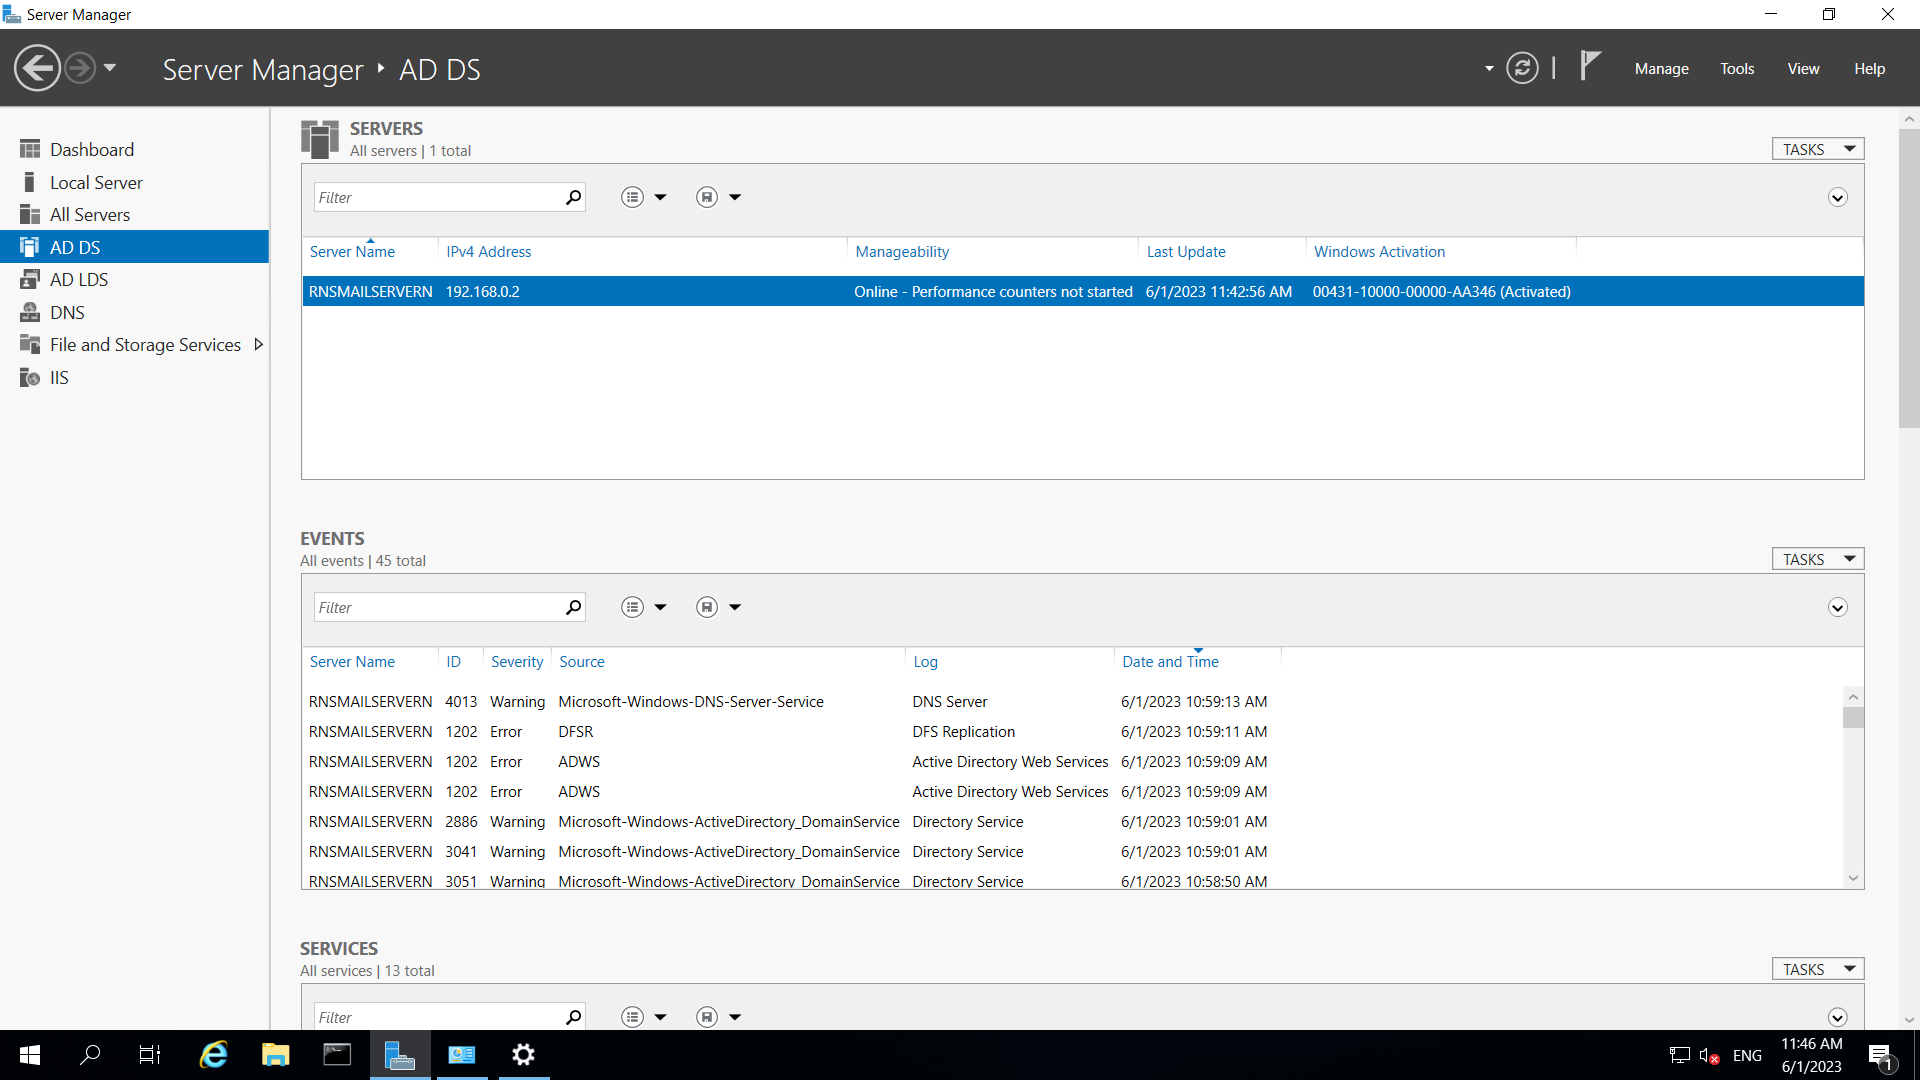
Task: Open Task View on the taskbar
Action: coord(150,1055)
